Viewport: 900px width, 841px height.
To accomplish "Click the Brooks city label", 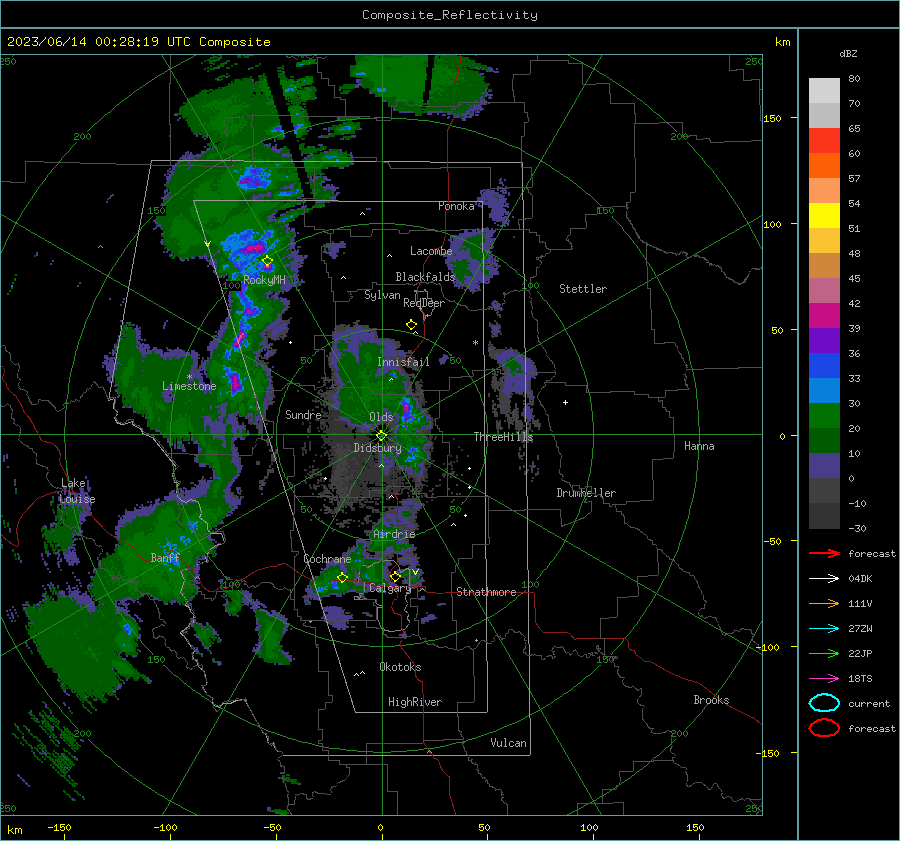I will [711, 700].
